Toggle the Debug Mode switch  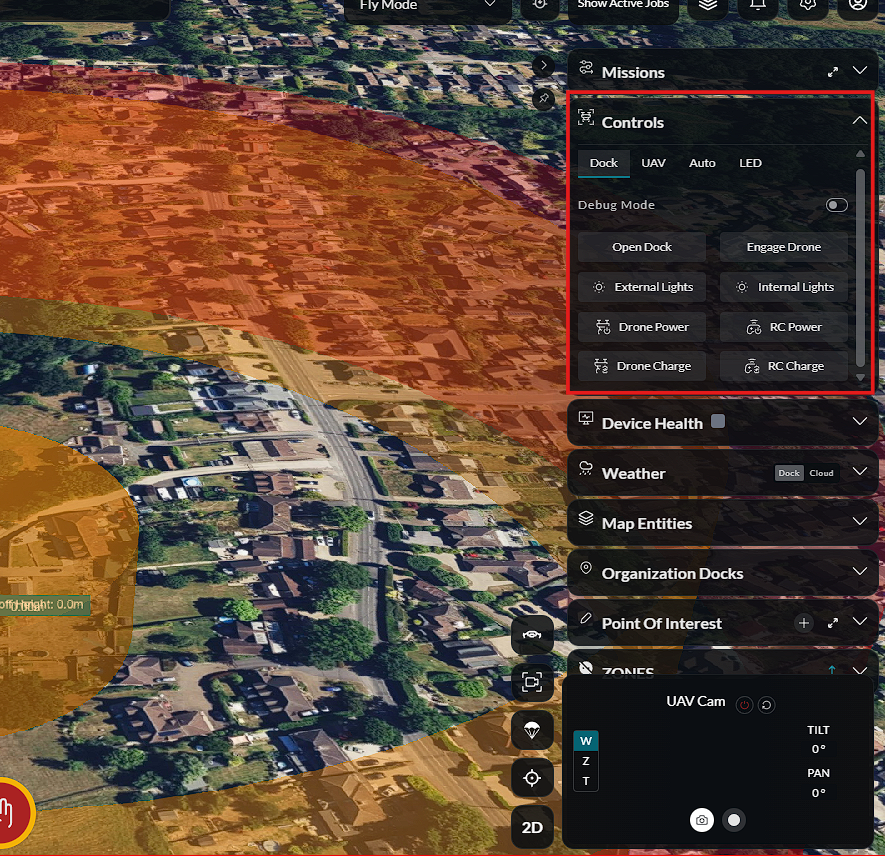click(836, 205)
